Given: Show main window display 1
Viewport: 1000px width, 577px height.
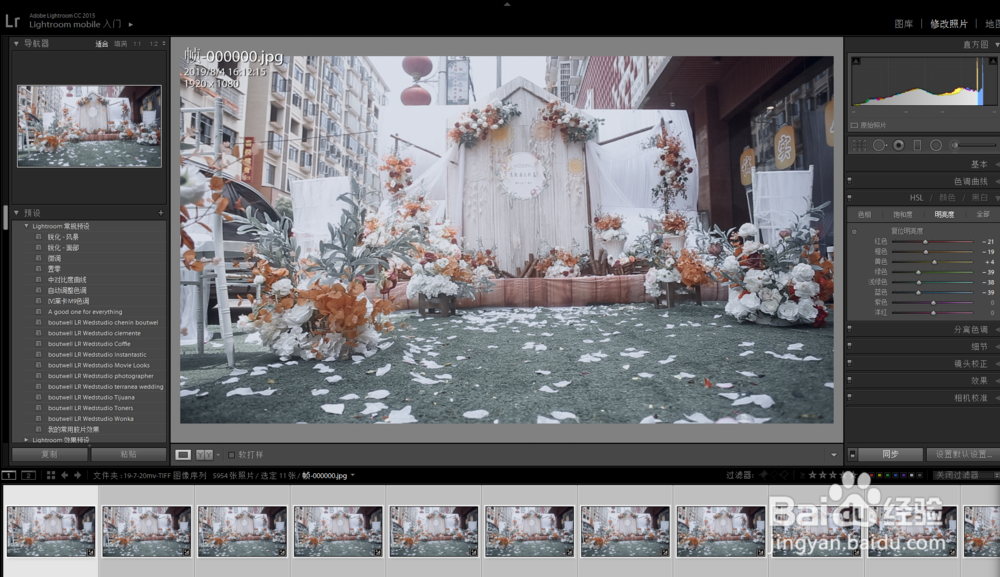Looking at the screenshot, I should [9, 476].
